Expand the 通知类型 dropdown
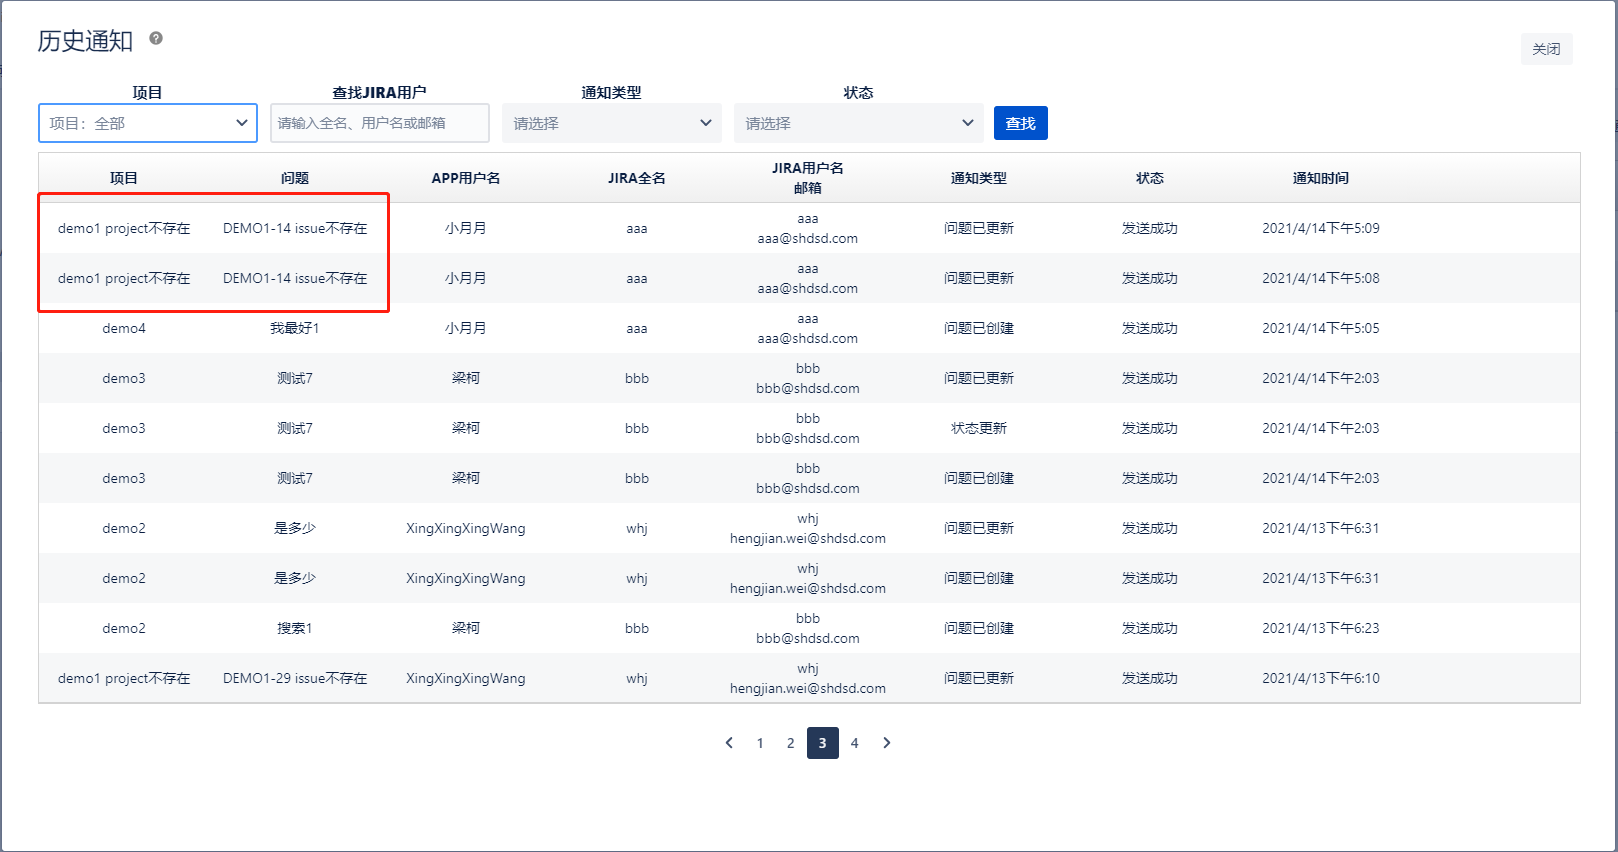The width and height of the screenshot is (1618, 852). click(x=611, y=123)
